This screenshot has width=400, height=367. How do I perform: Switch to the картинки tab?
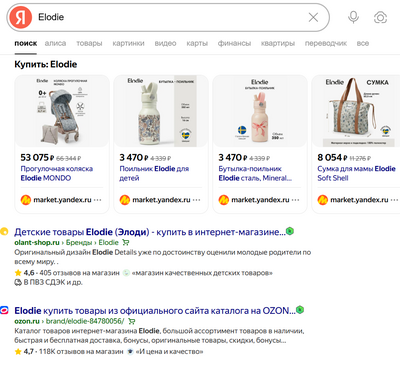point(128,43)
